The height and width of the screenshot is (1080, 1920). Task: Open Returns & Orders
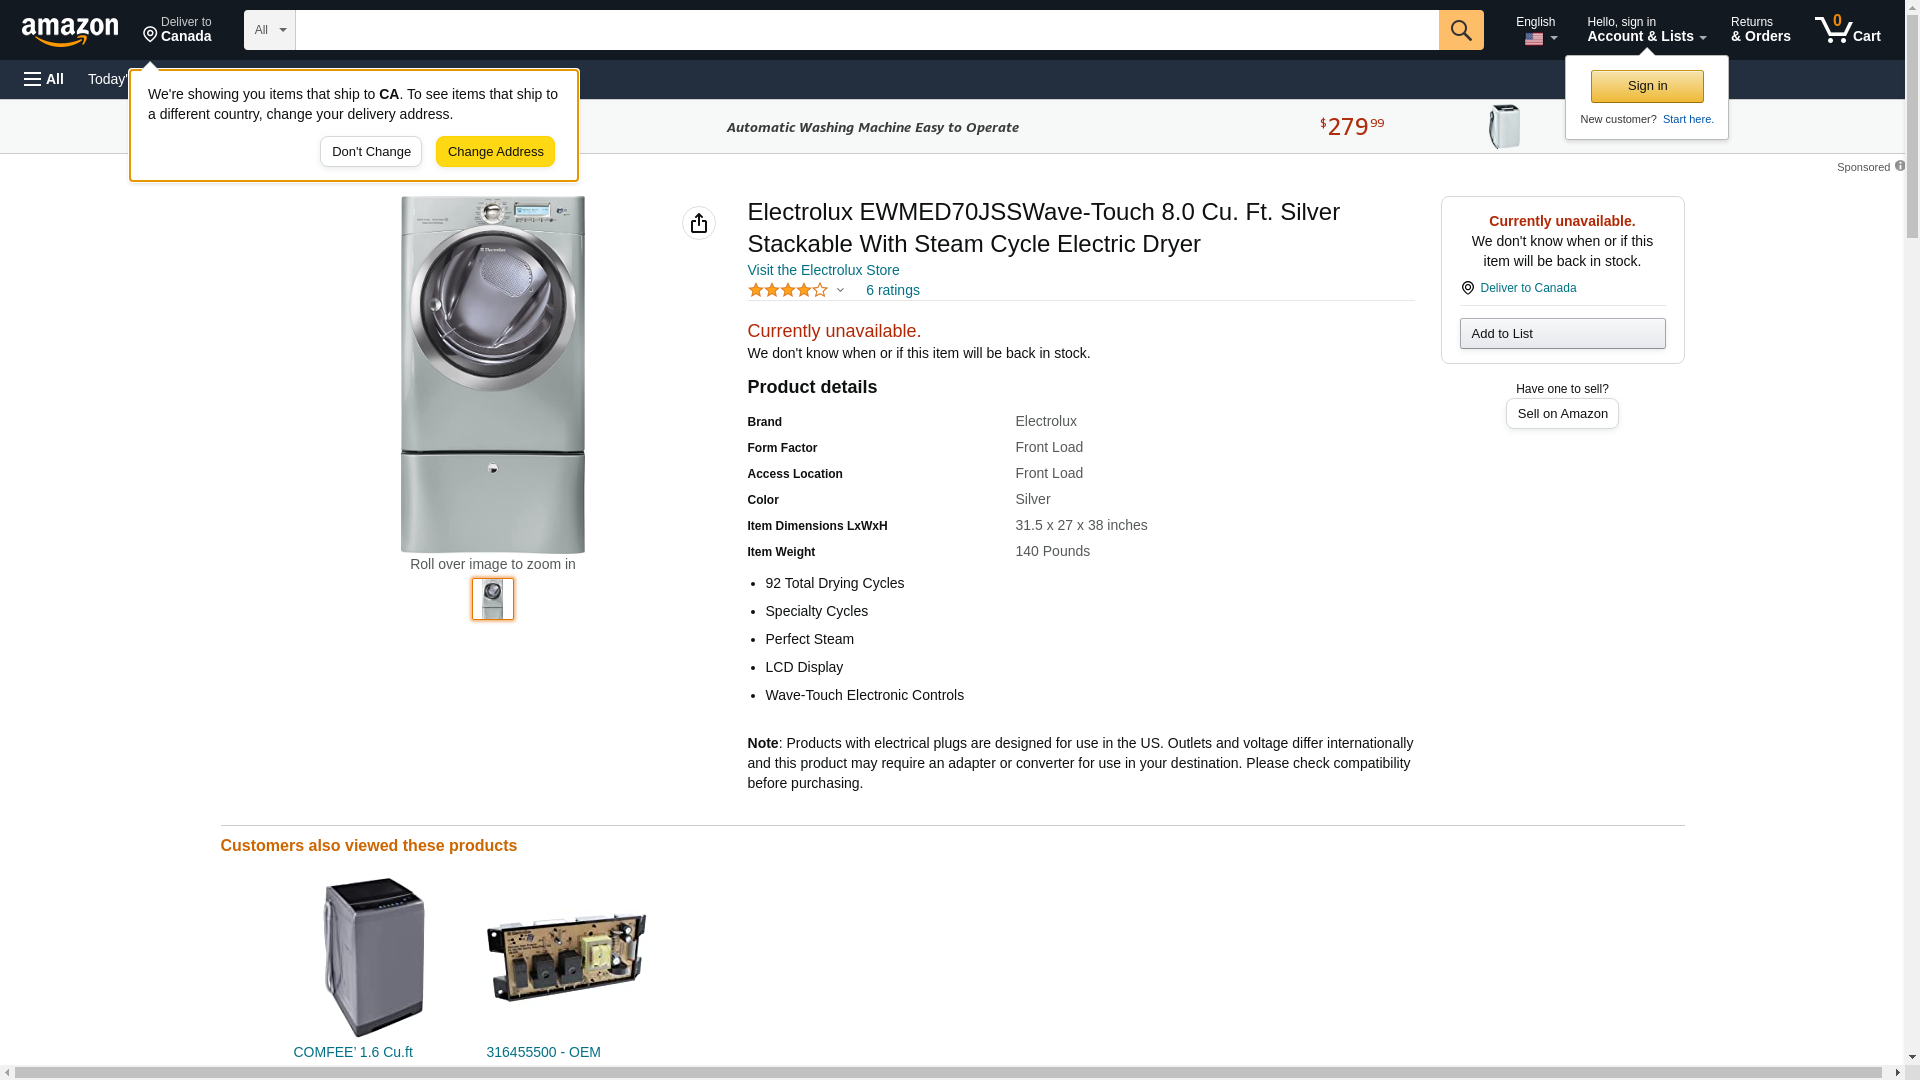pos(1760,30)
